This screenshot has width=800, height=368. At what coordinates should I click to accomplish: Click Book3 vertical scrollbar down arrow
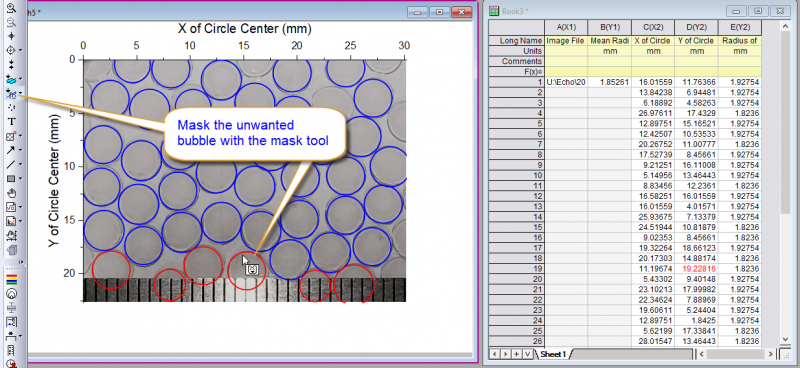(786, 339)
